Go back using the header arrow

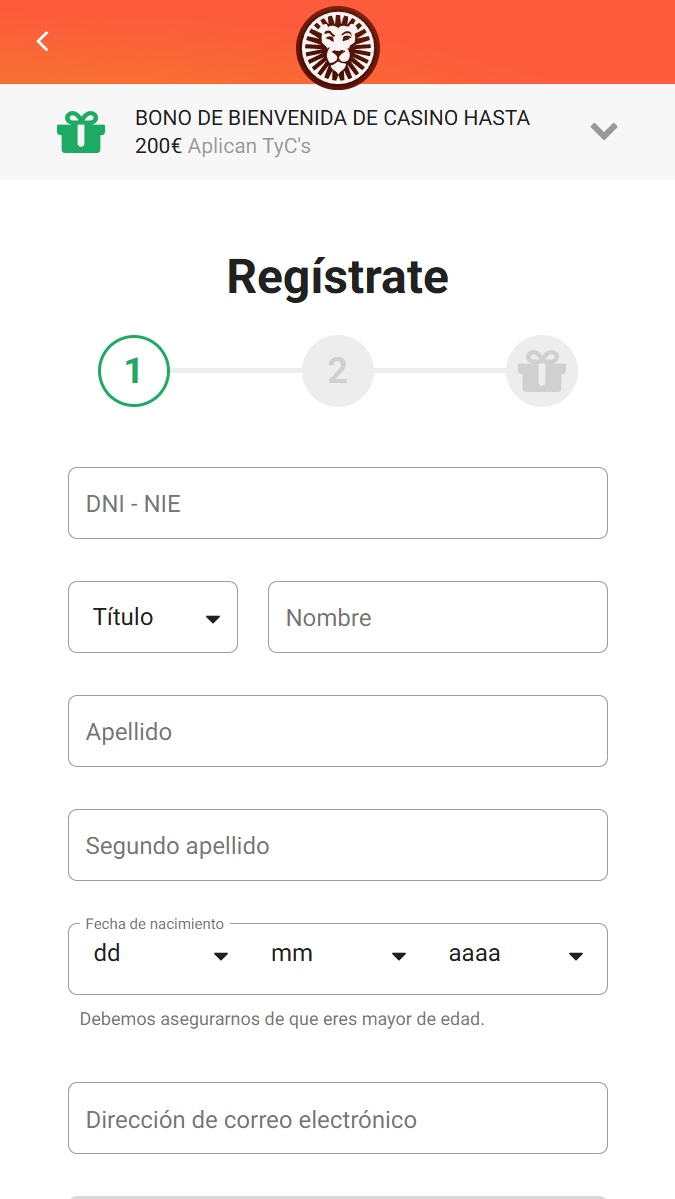coord(43,41)
